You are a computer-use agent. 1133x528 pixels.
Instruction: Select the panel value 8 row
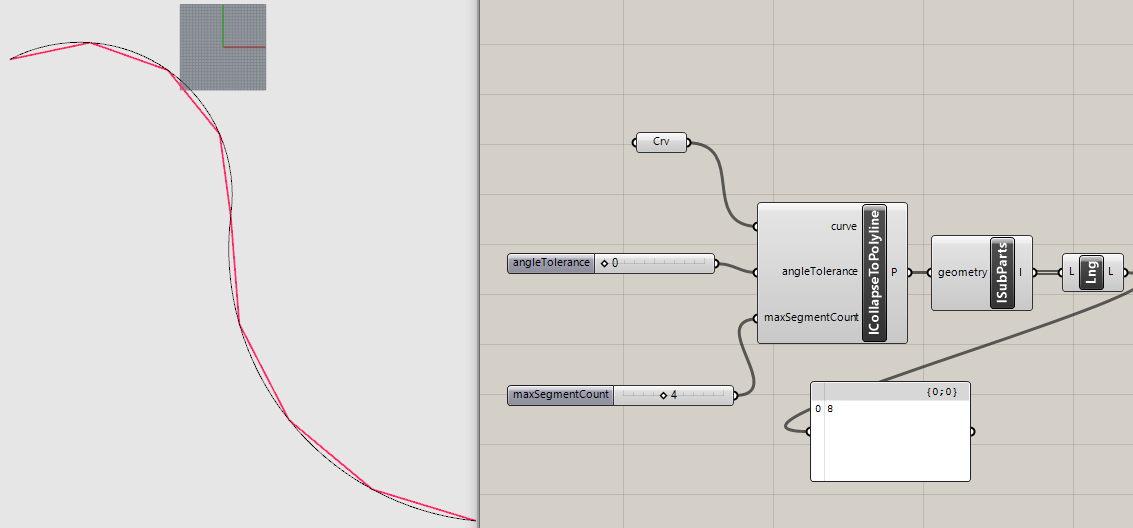890,409
